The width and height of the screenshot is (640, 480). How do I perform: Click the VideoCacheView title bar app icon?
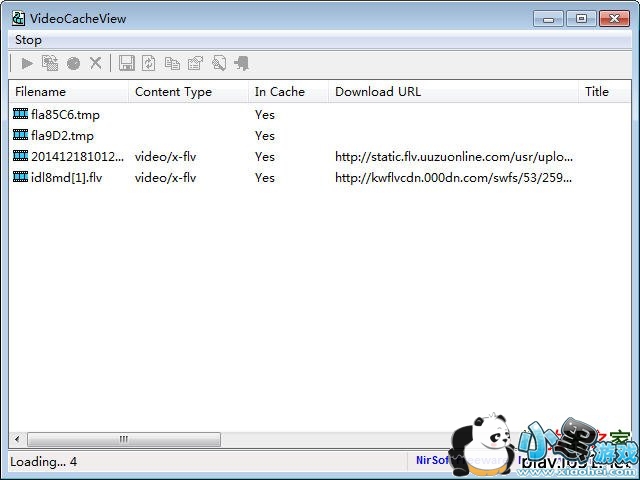18,18
